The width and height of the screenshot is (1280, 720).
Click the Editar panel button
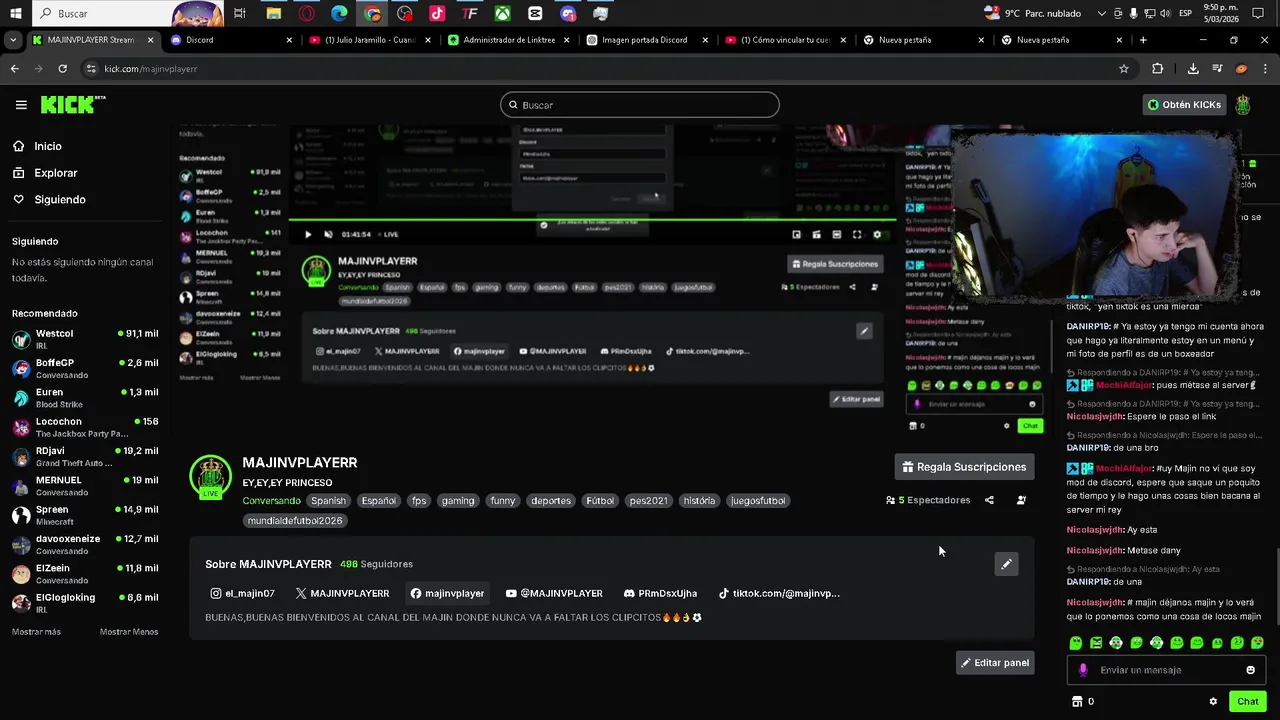tap(995, 662)
